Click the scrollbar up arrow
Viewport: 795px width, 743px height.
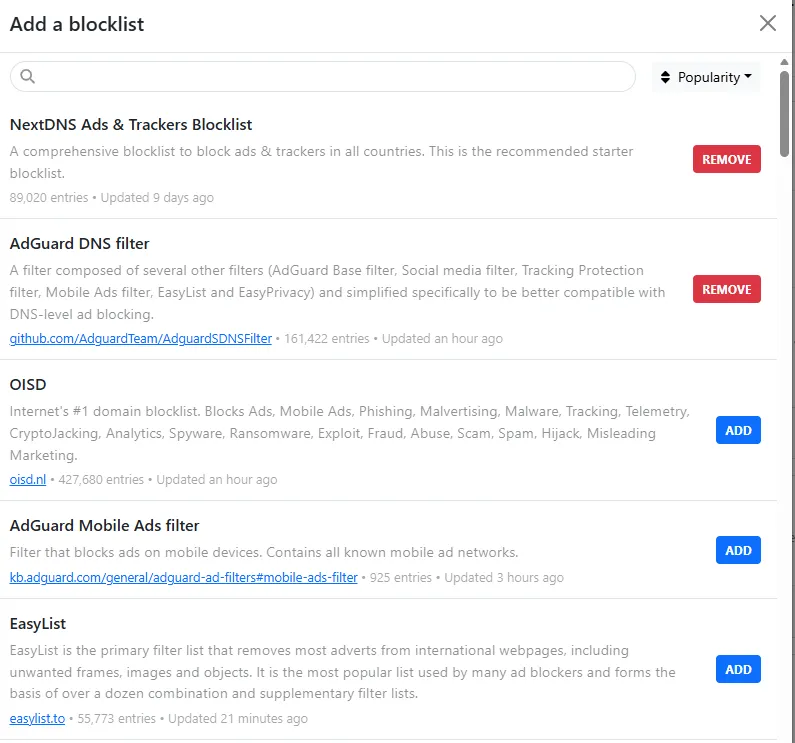[x=785, y=61]
